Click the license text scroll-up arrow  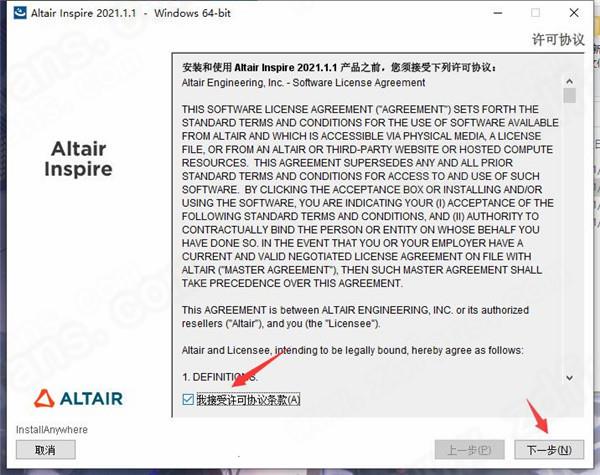569,81
